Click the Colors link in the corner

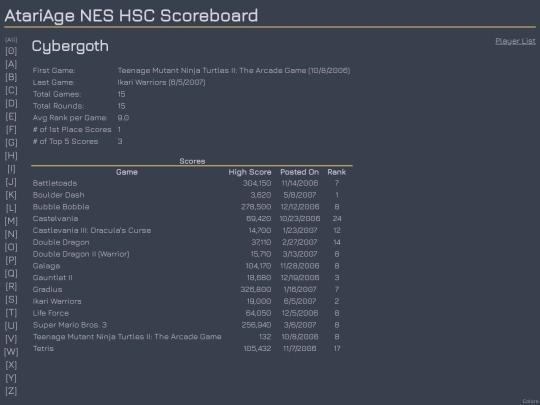(530, 402)
